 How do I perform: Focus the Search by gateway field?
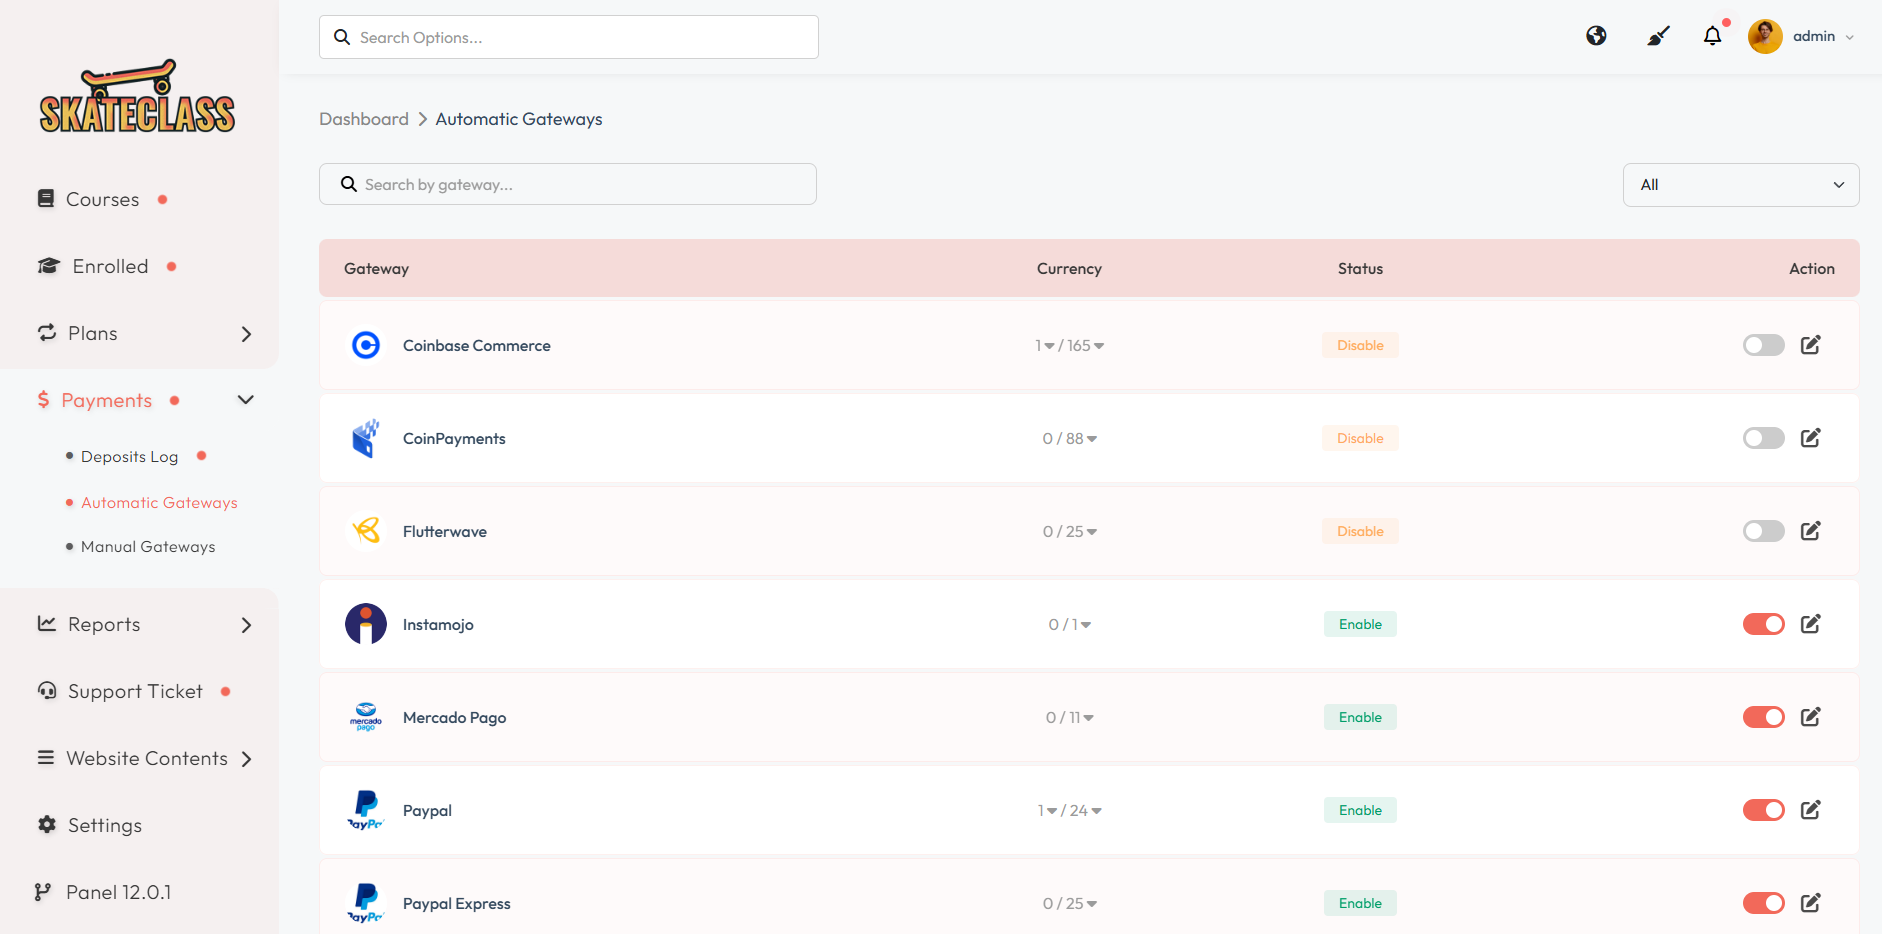580,185
